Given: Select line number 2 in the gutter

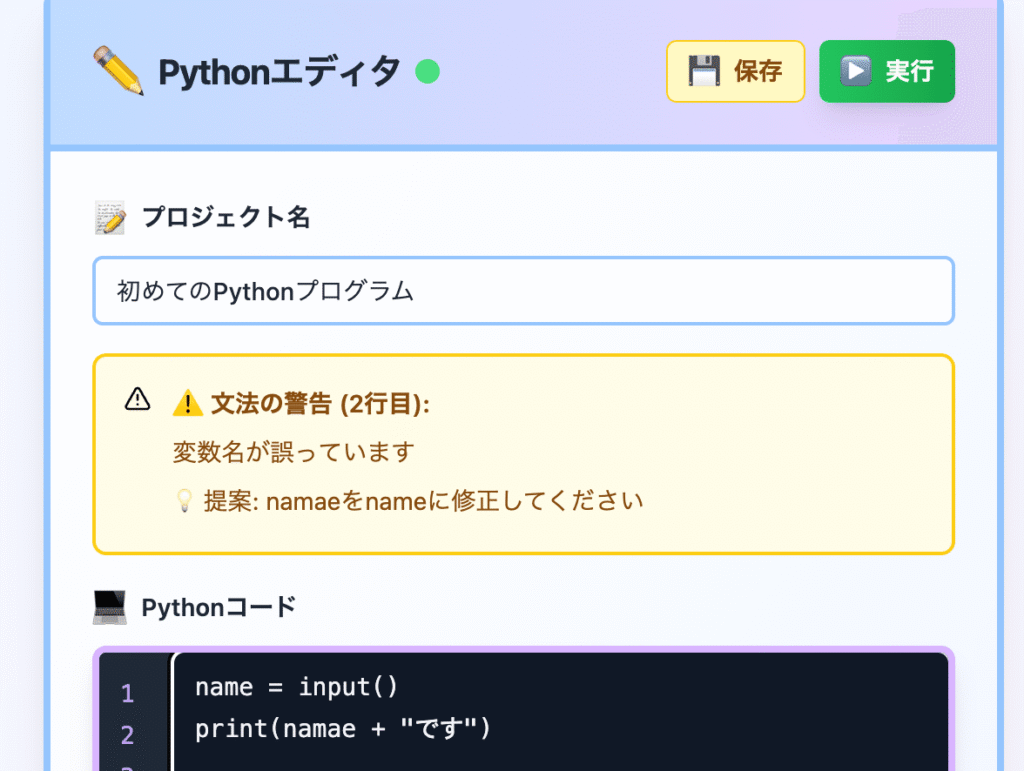Looking at the screenshot, I should pyautogui.click(x=127, y=735).
